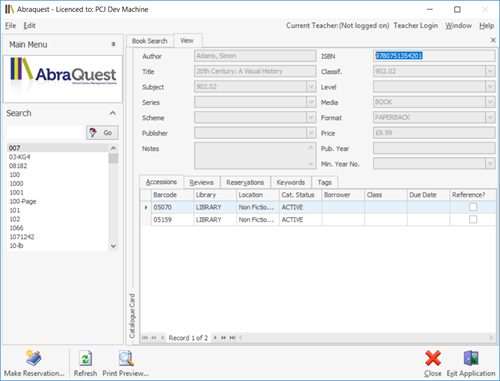Go to next page of records
The height and width of the screenshot is (381, 500).
pyautogui.click(x=223, y=338)
